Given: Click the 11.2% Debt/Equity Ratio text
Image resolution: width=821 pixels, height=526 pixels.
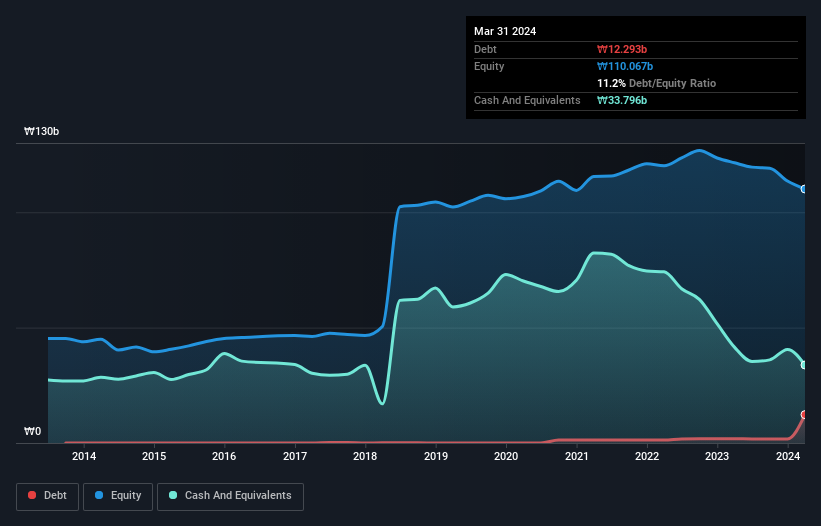Looking at the screenshot, I should pos(657,83).
